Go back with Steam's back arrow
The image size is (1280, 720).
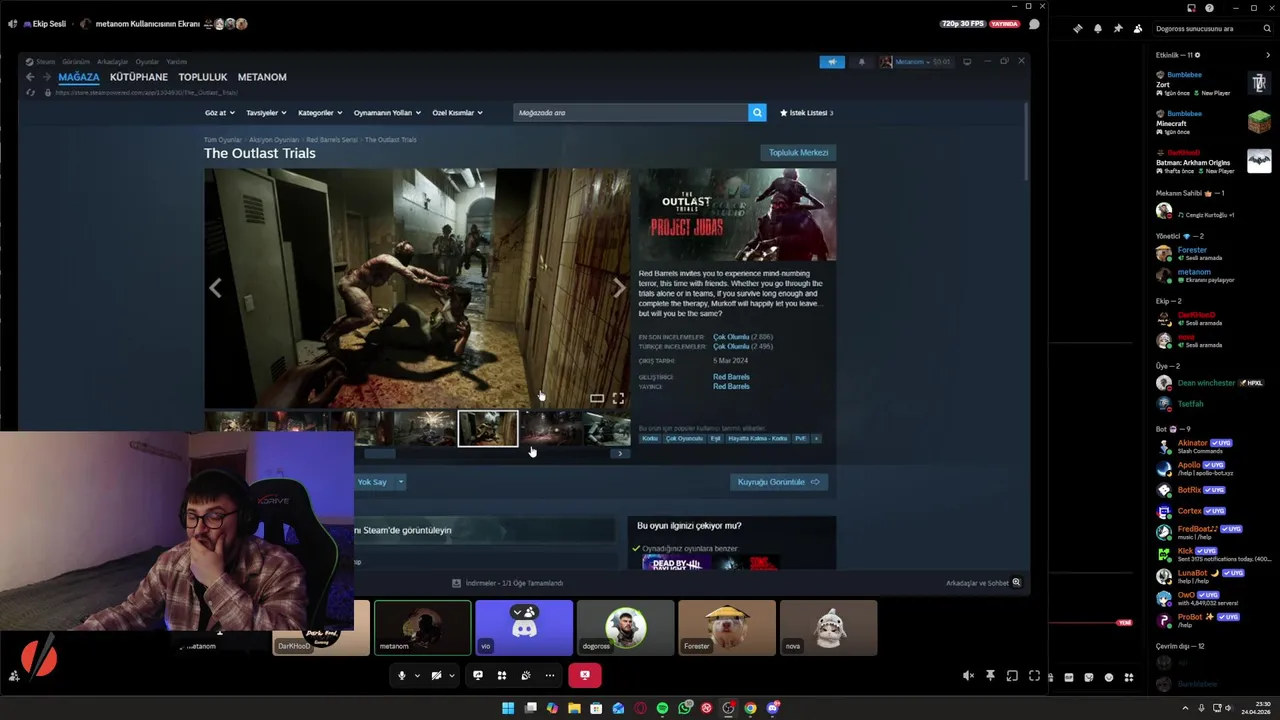[x=30, y=77]
